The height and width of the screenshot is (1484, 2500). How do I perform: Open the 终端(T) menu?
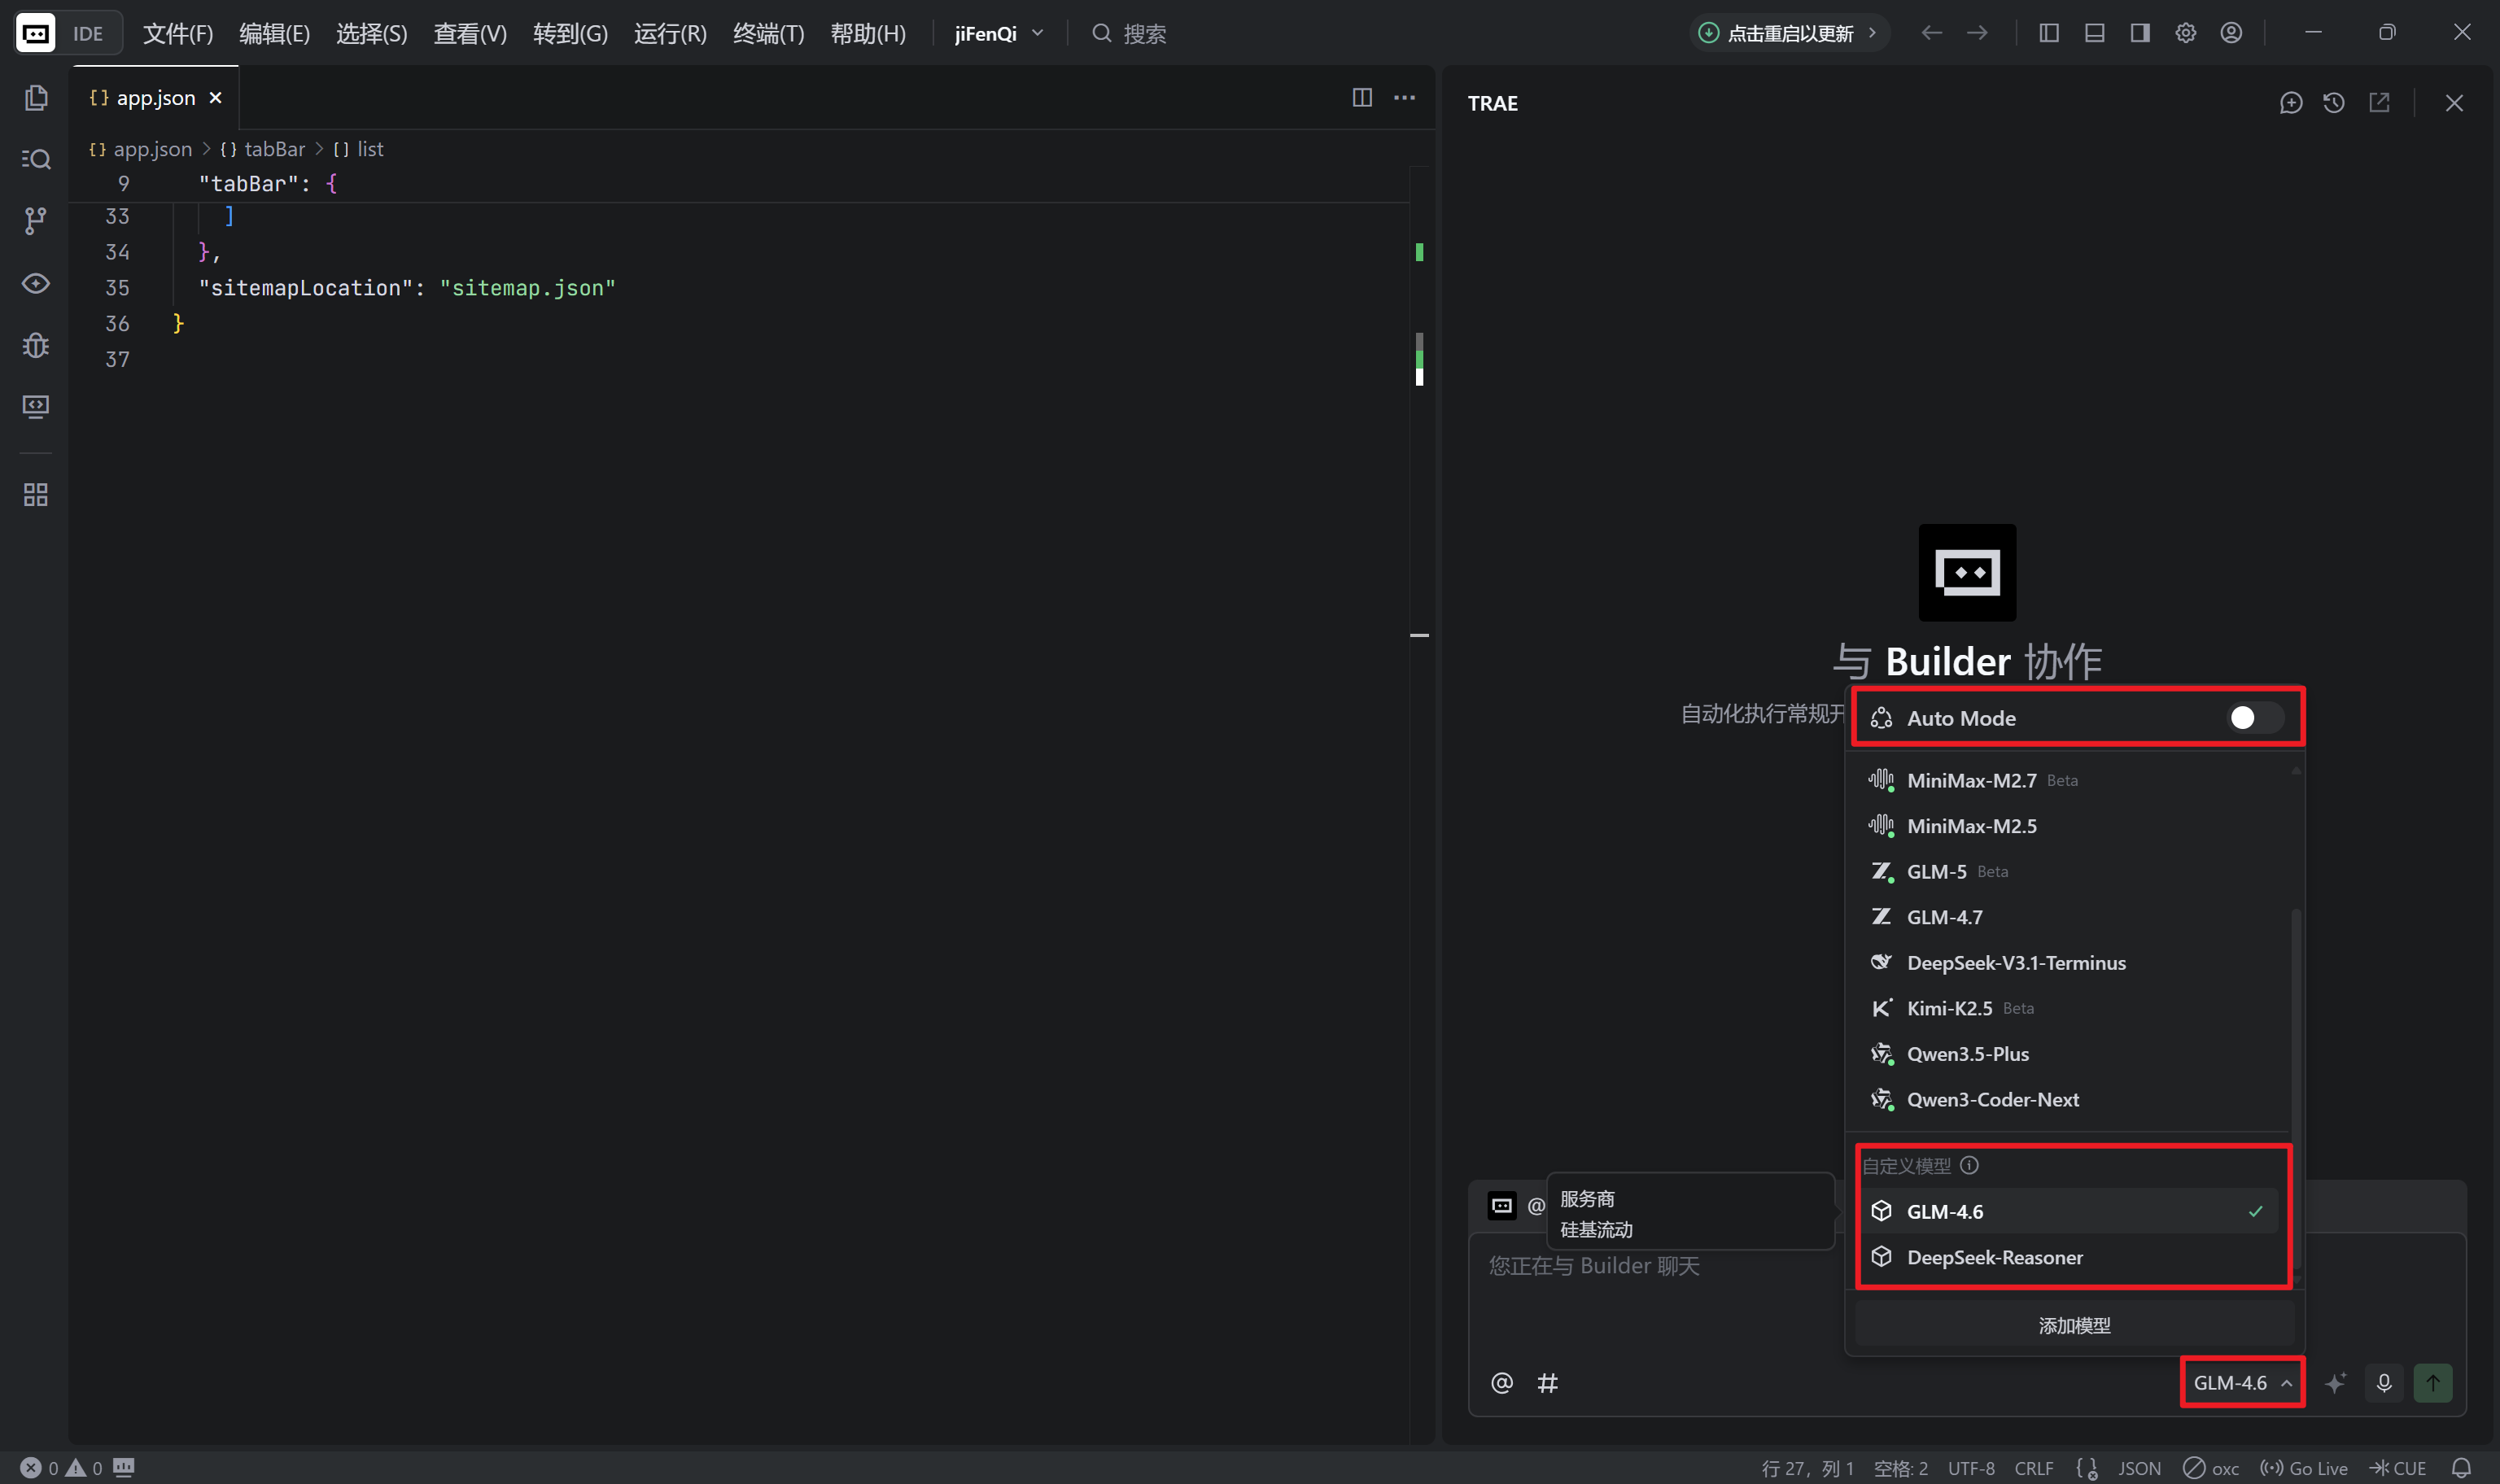coord(769,33)
